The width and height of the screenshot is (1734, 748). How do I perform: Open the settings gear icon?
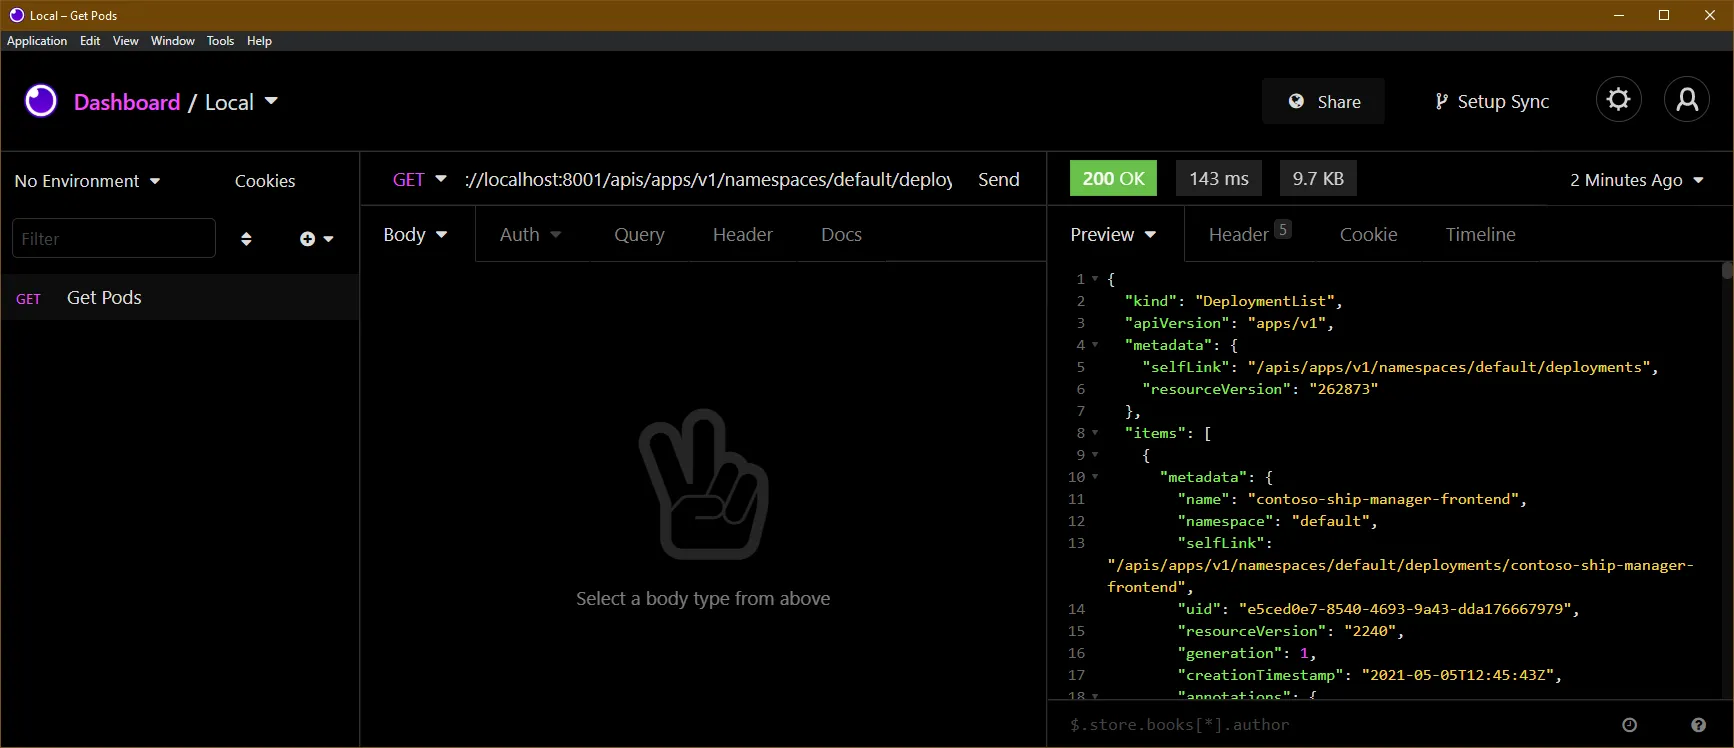(1618, 100)
